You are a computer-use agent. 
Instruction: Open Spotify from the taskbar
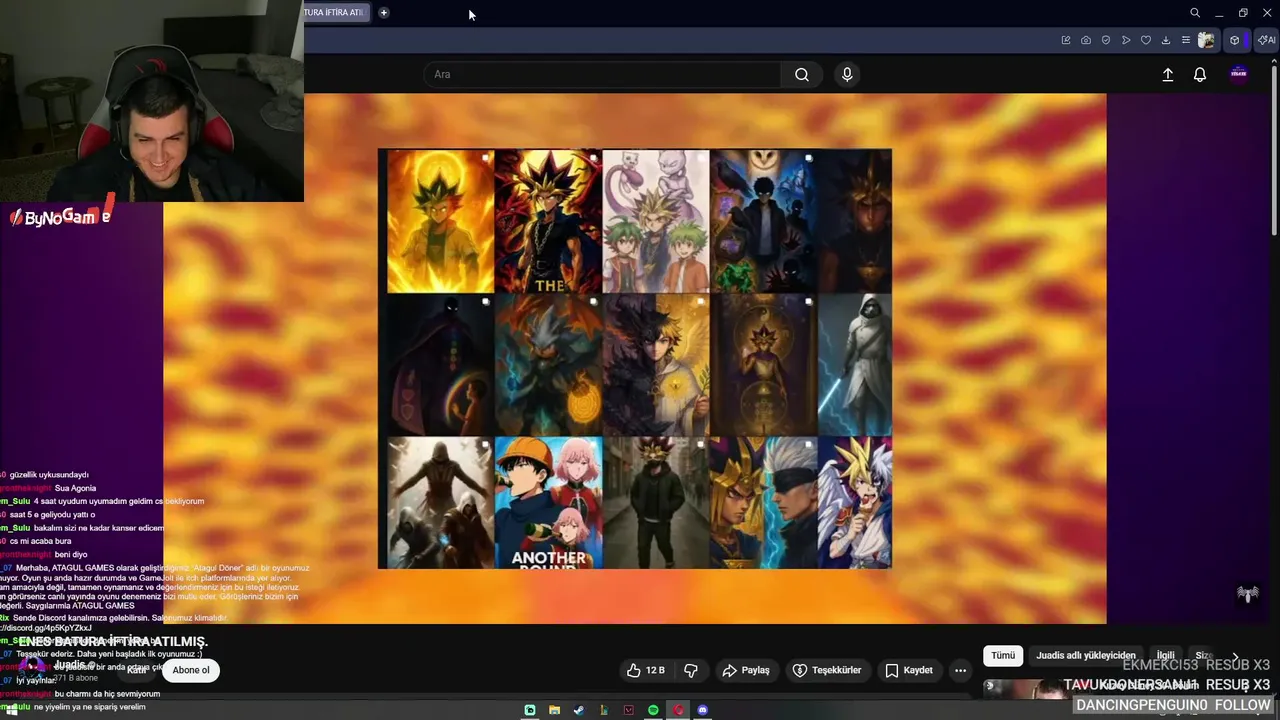[653, 710]
